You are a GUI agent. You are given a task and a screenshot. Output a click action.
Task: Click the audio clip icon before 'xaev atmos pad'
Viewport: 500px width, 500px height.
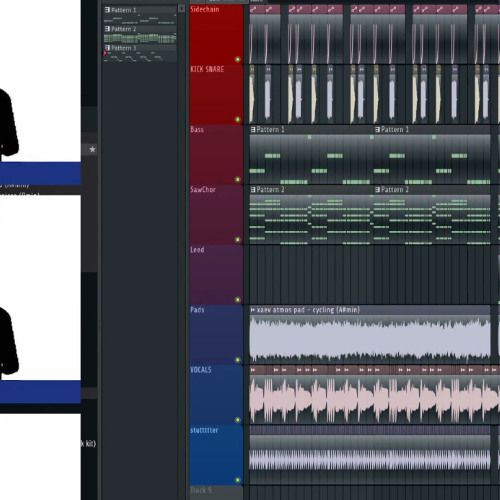pyautogui.click(x=253, y=310)
